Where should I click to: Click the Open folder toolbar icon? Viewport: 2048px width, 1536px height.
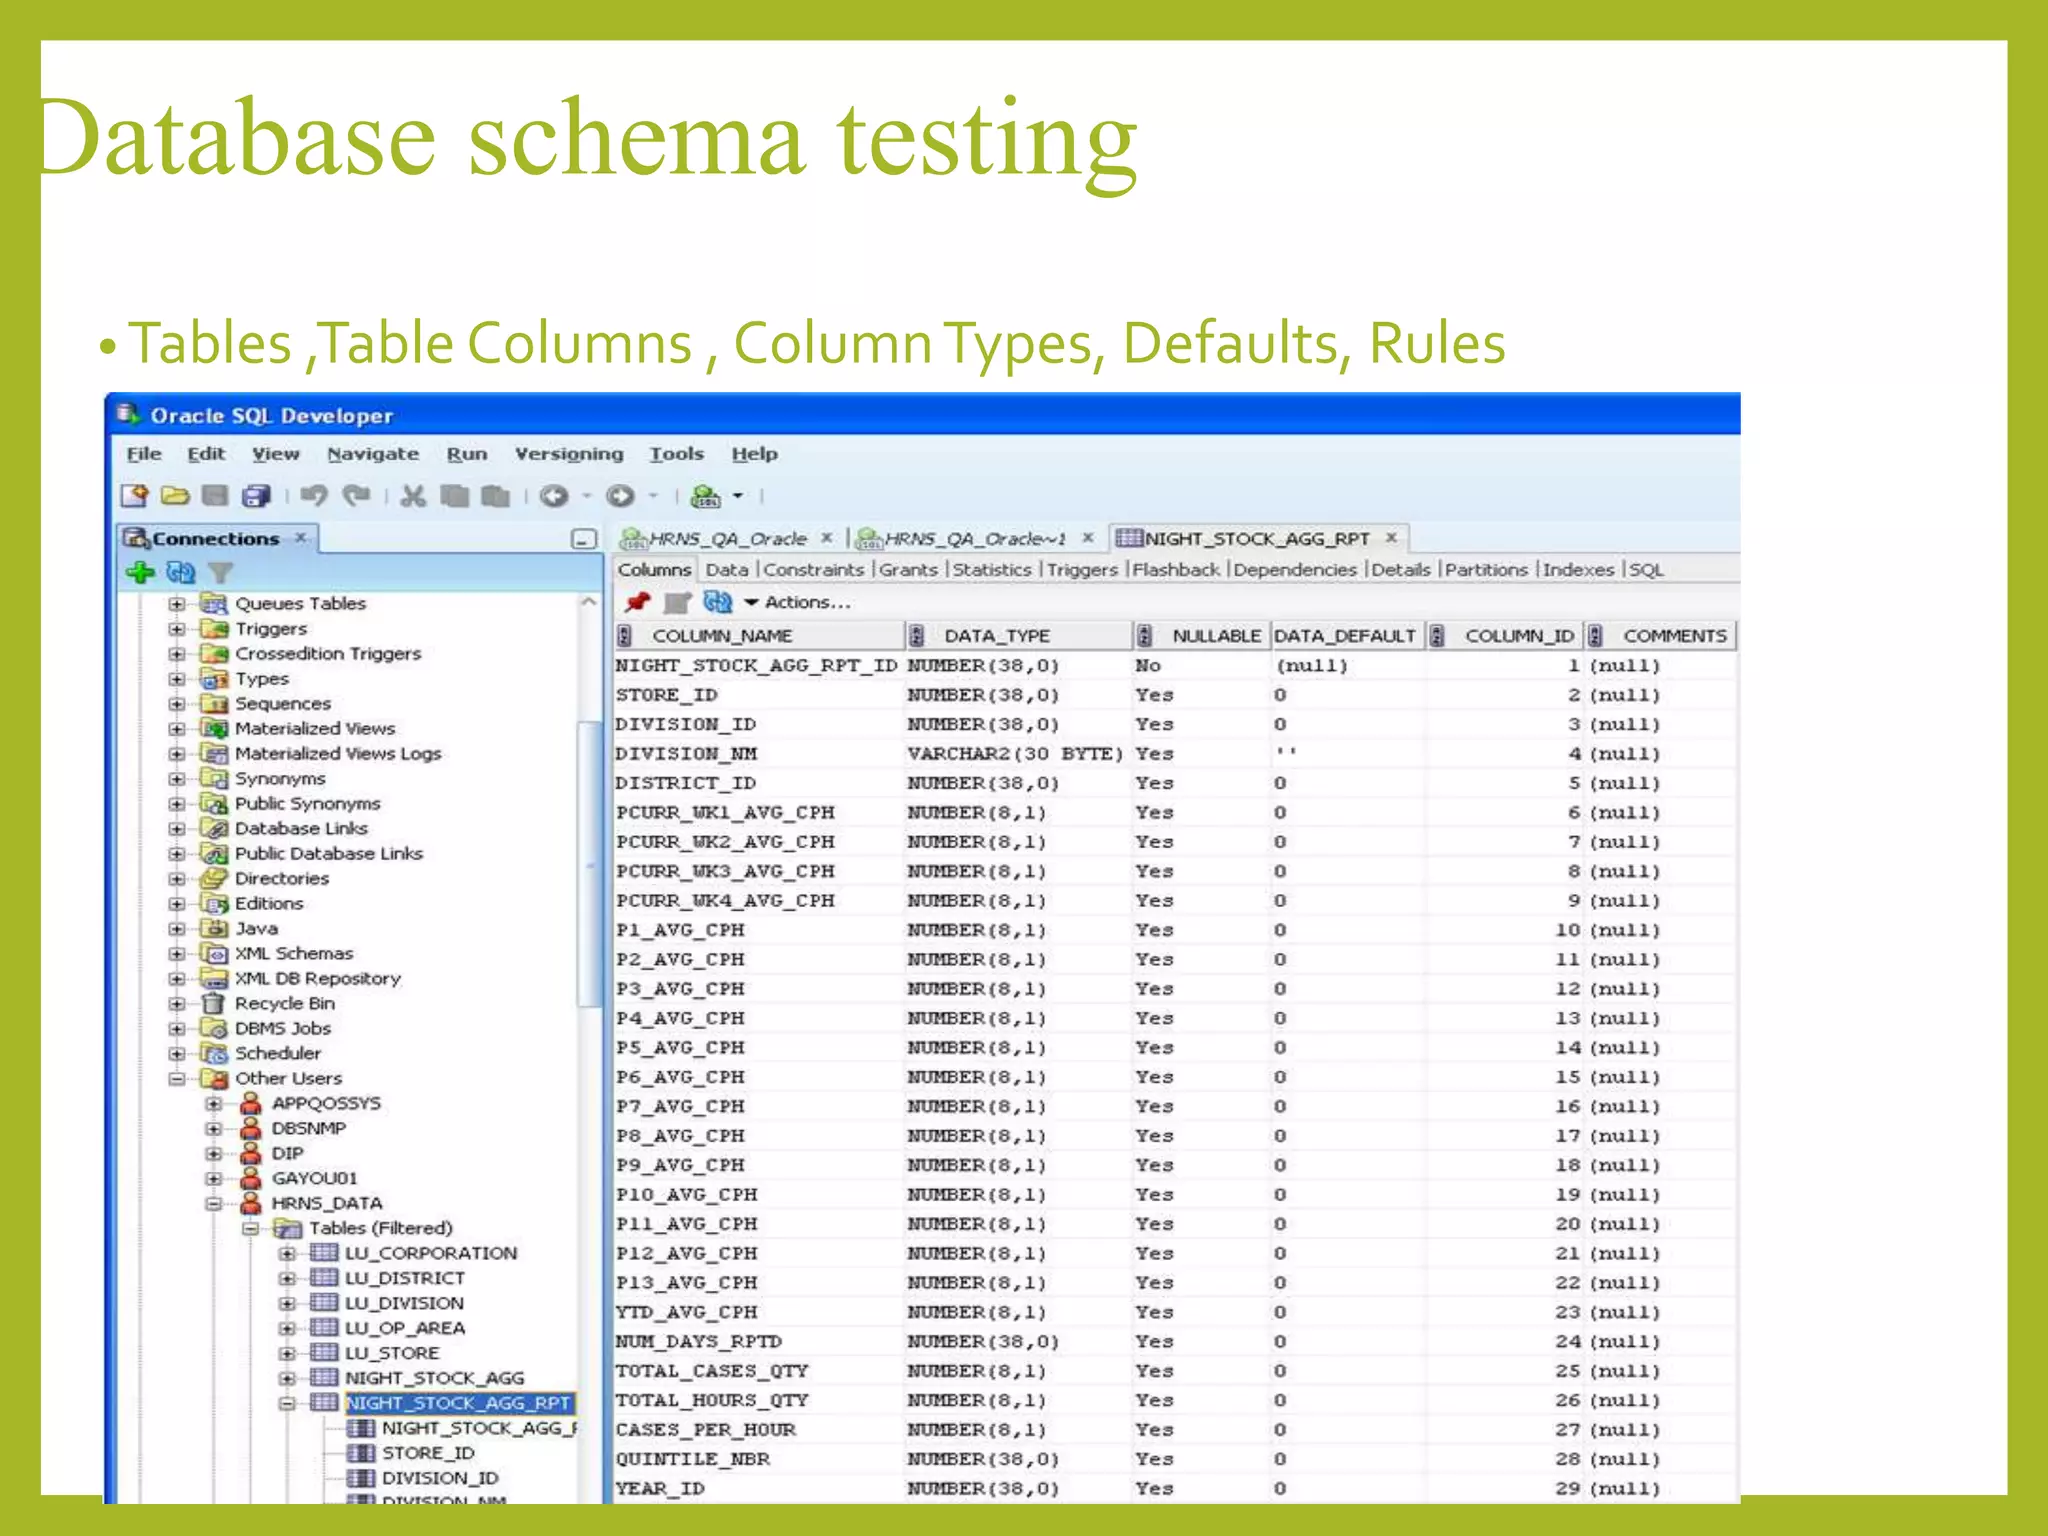(175, 495)
